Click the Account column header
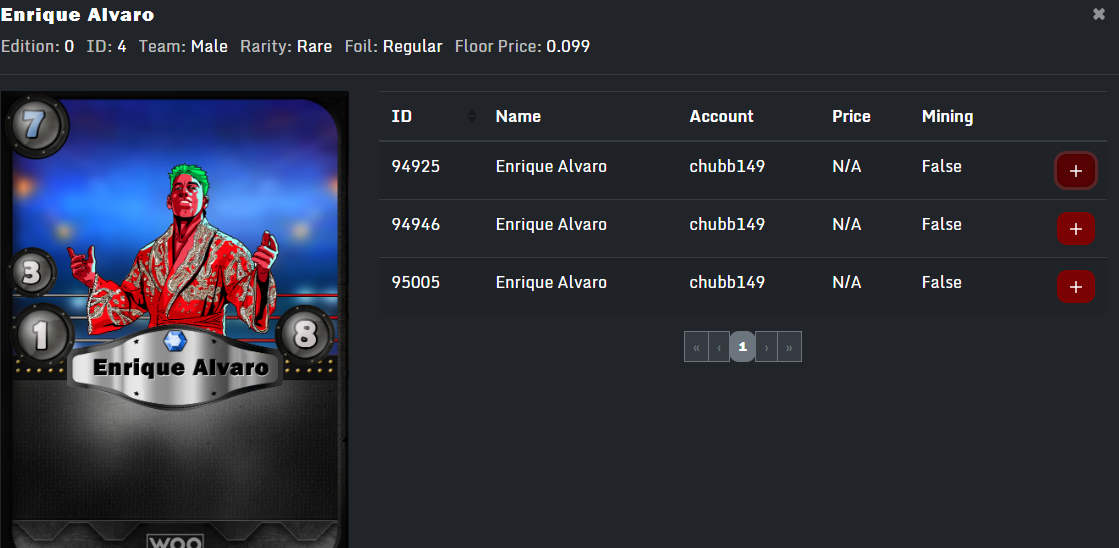The width and height of the screenshot is (1119, 548). (x=721, y=116)
